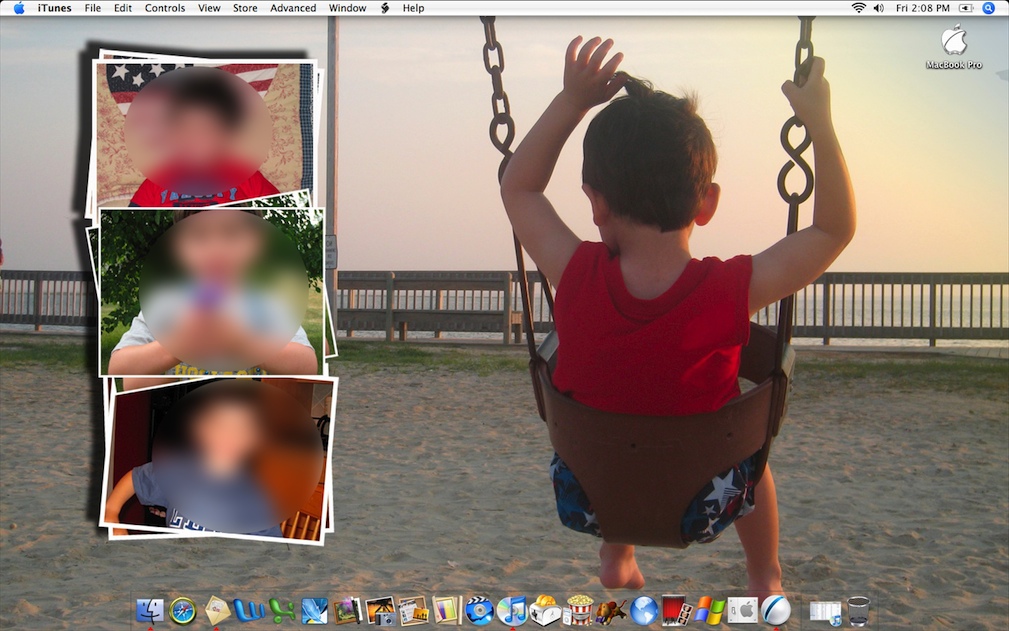Select the middle photo with green trees
1009x631 pixels.
coord(212,292)
